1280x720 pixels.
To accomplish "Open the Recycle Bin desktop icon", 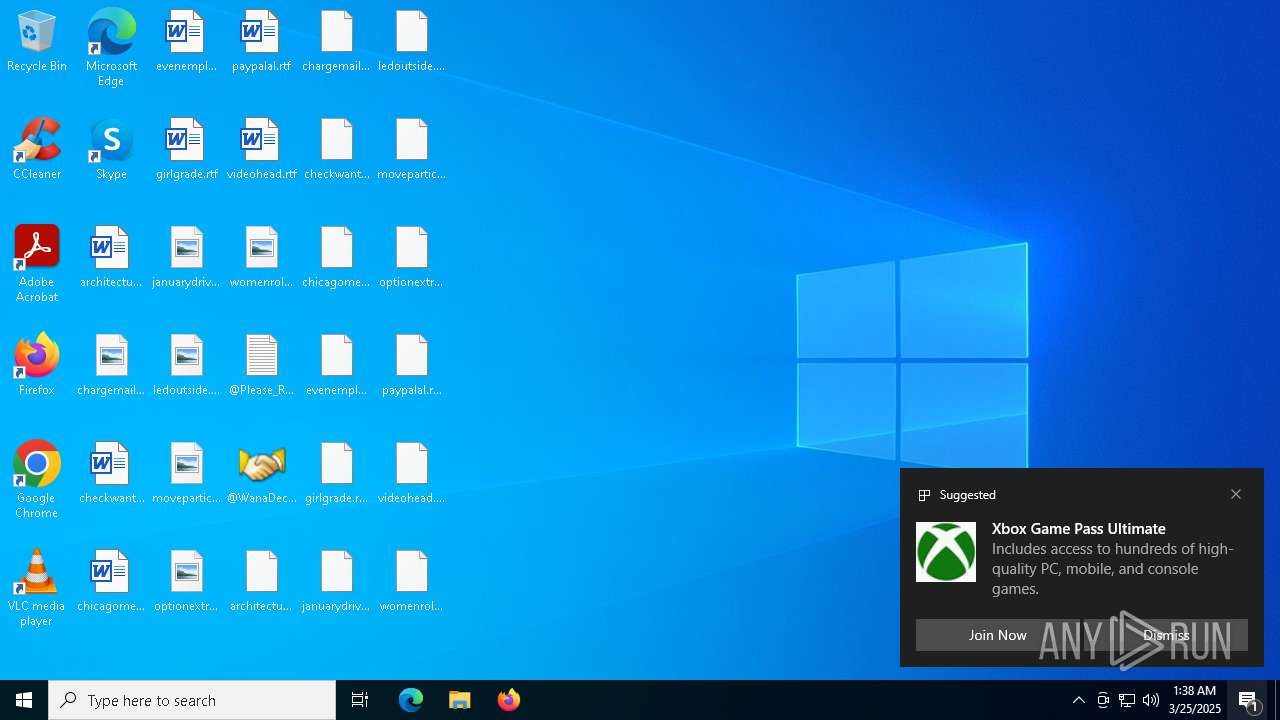I will [37, 42].
